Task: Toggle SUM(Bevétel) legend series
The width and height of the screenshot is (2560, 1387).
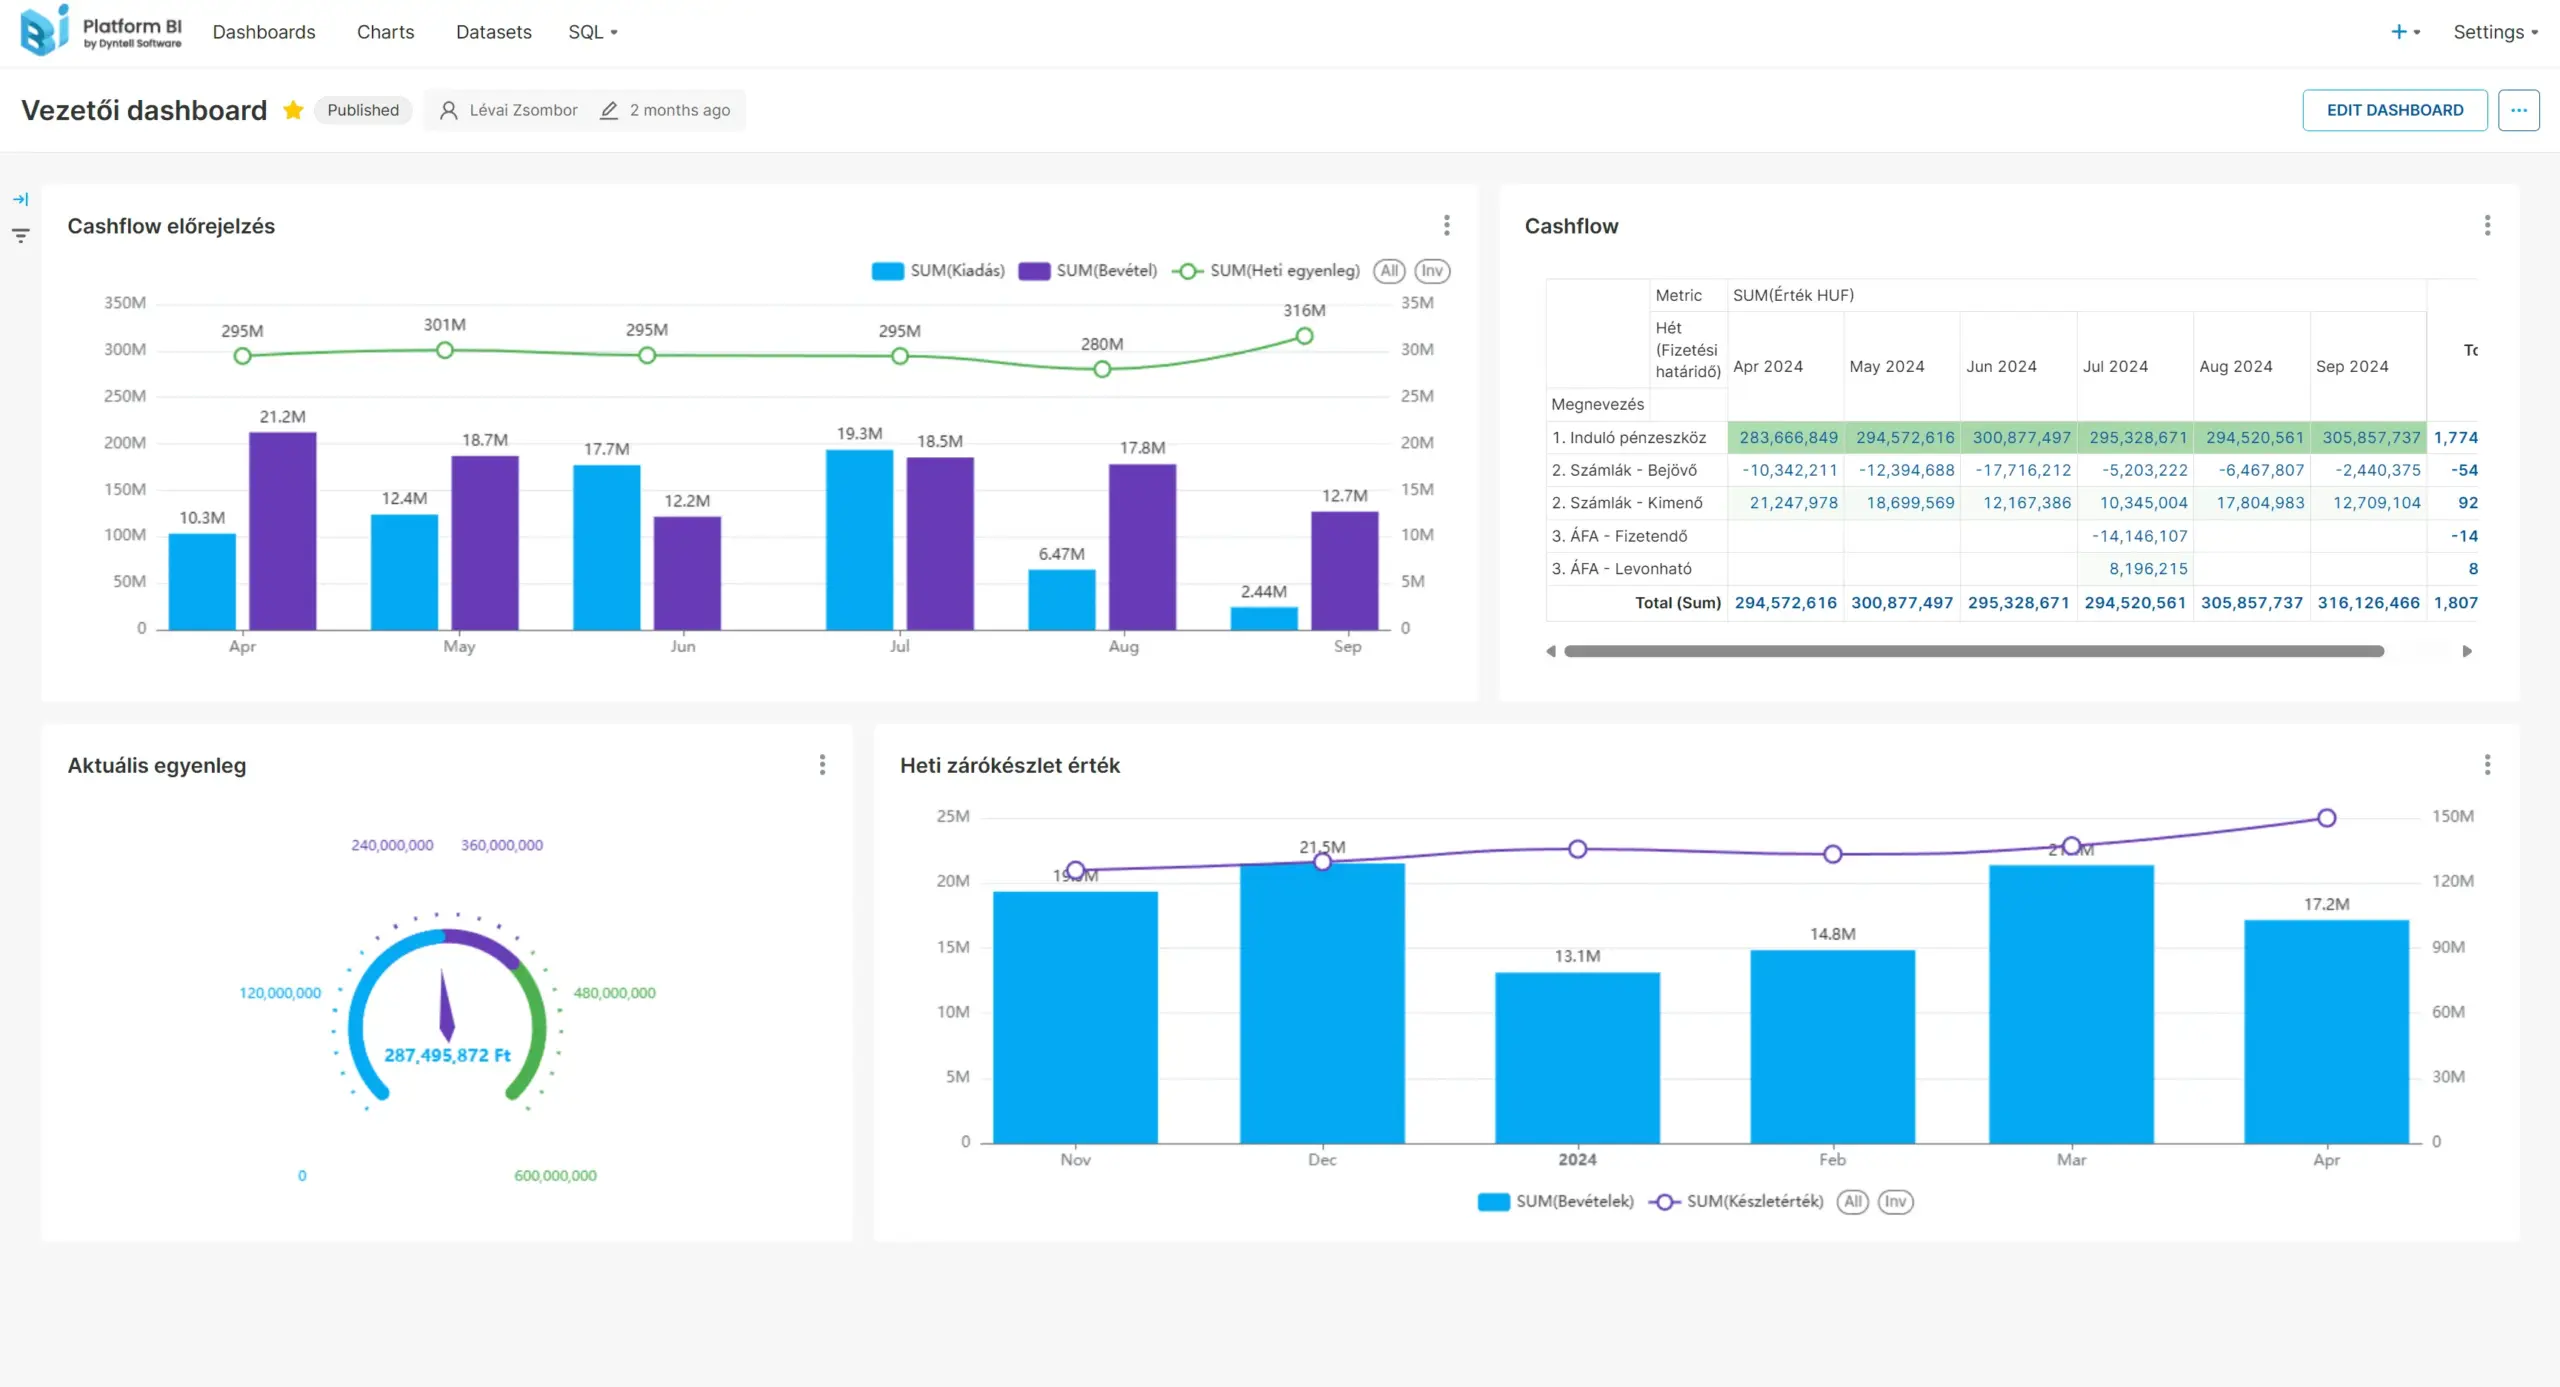Action: pos(1088,271)
